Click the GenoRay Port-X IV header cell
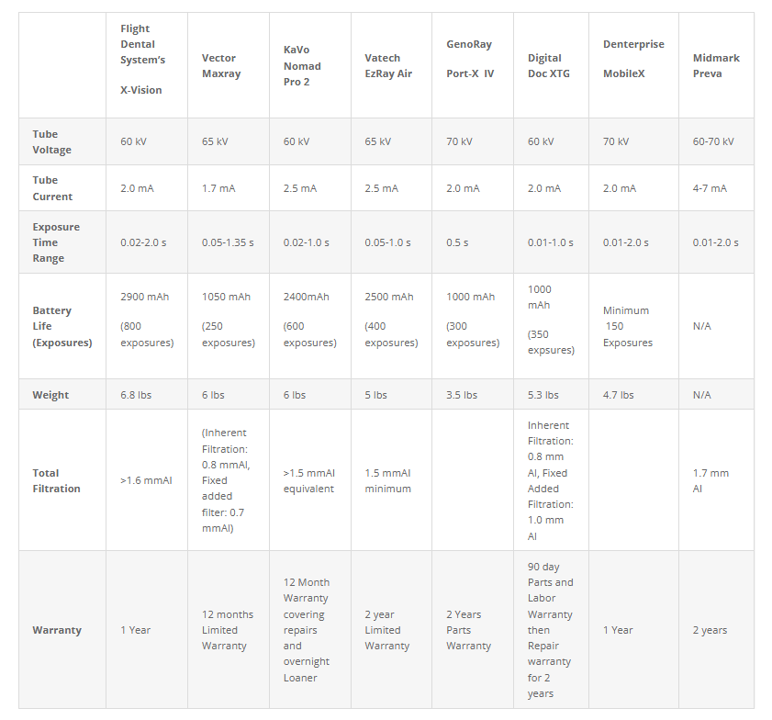The height and width of the screenshot is (720, 772). [x=473, y=65]
